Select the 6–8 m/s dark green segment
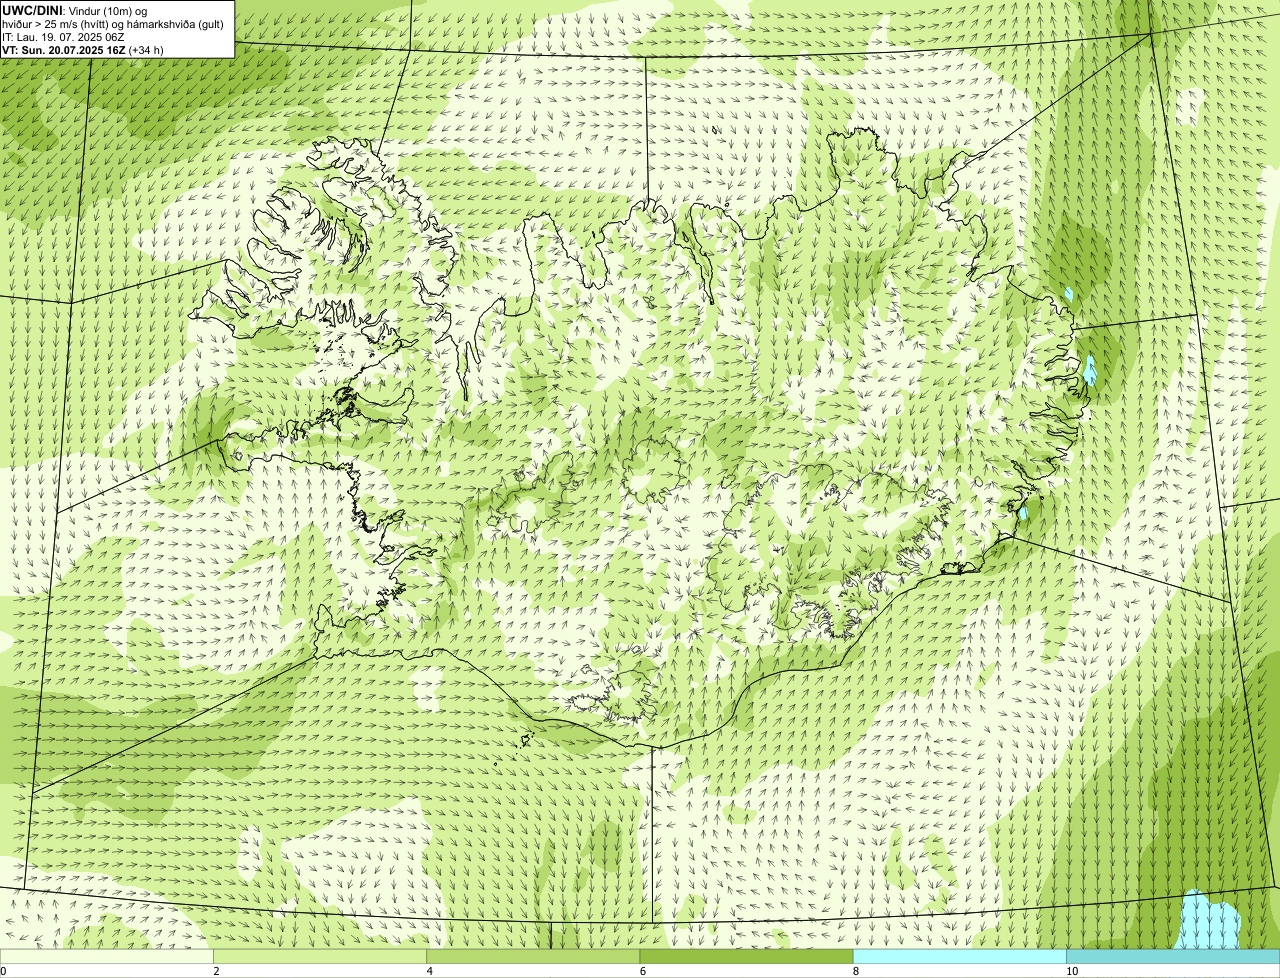The image size is (1280, 978). [x=746, y=956]
